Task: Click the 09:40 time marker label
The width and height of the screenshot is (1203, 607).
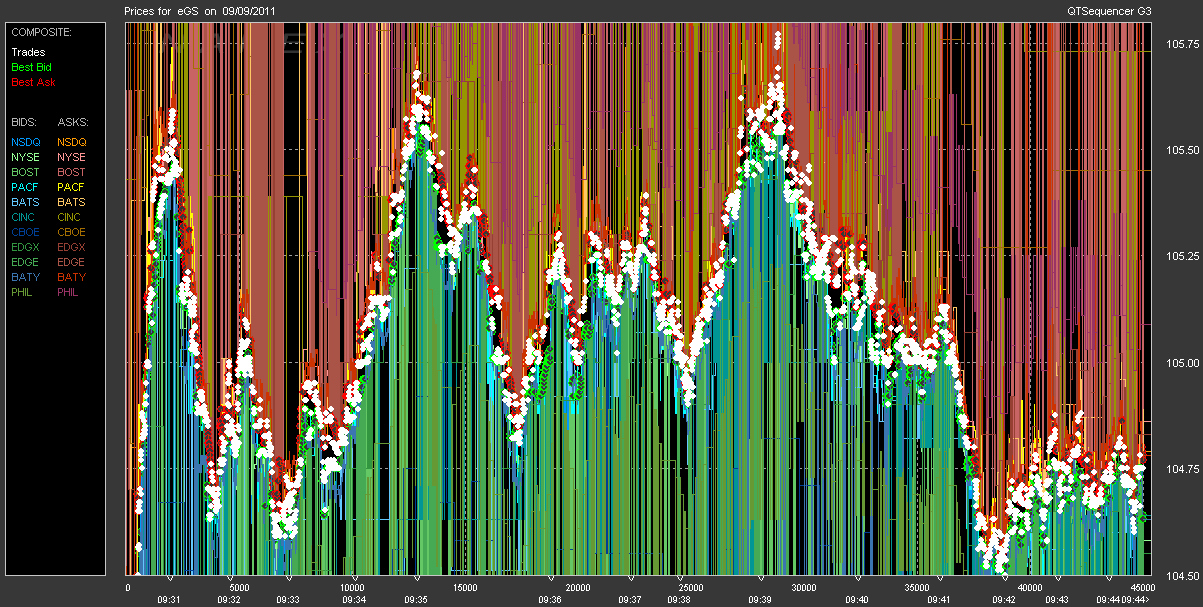Action: point(857,600)
